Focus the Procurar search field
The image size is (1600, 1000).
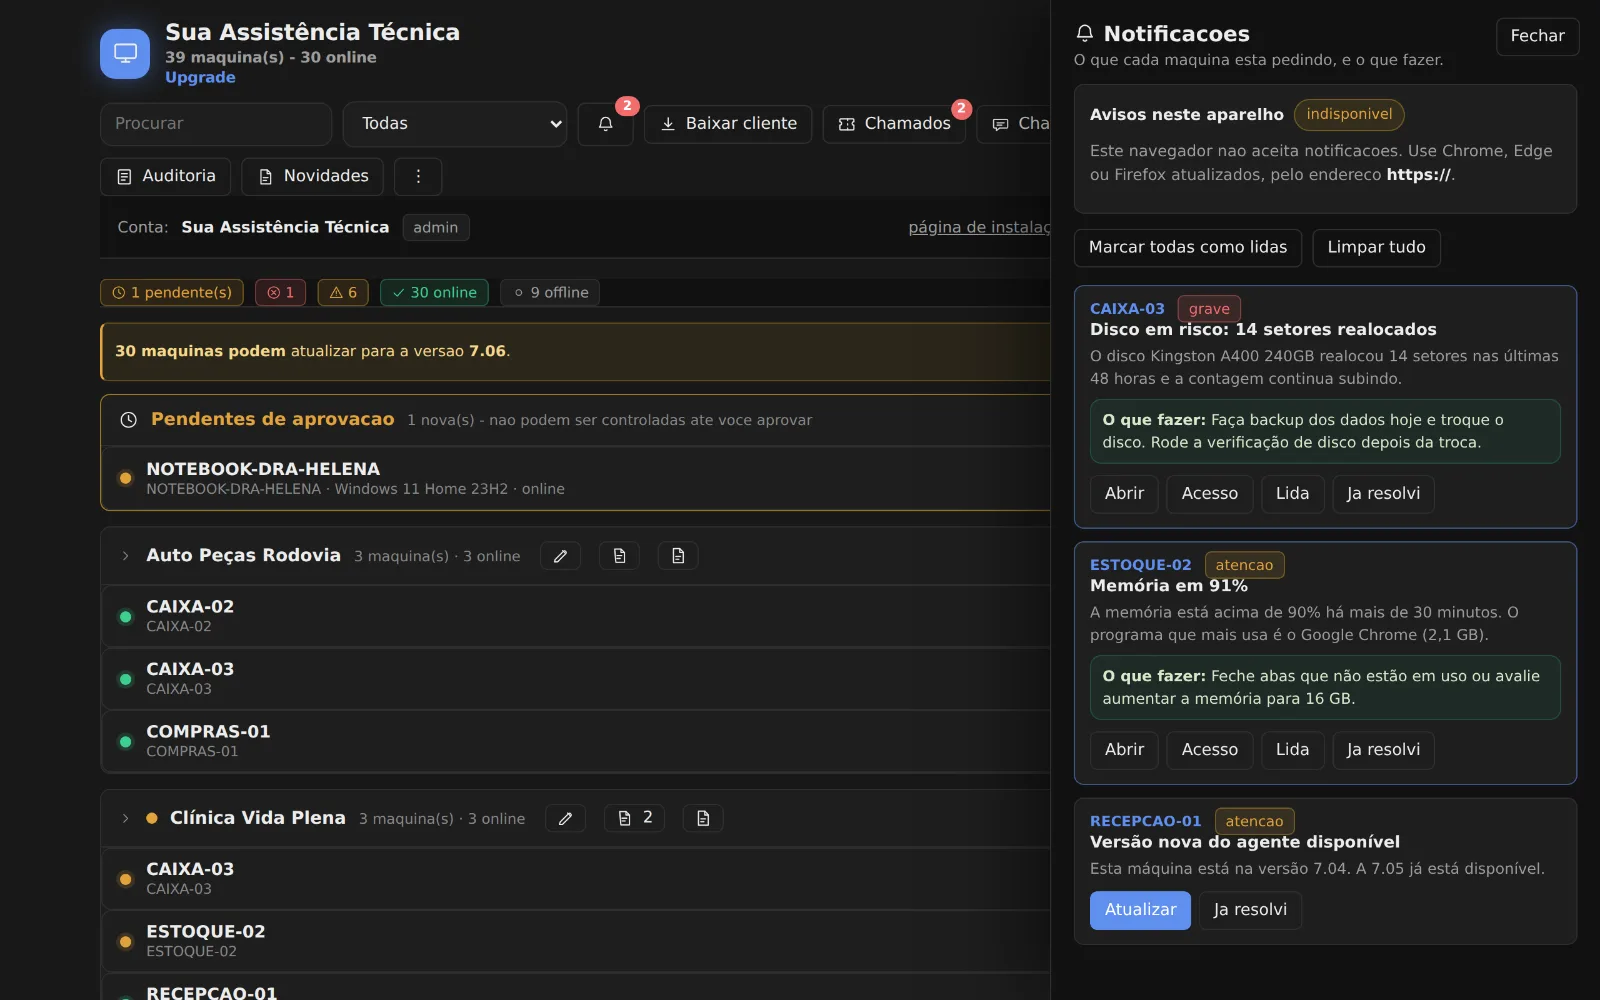(216, 124)
